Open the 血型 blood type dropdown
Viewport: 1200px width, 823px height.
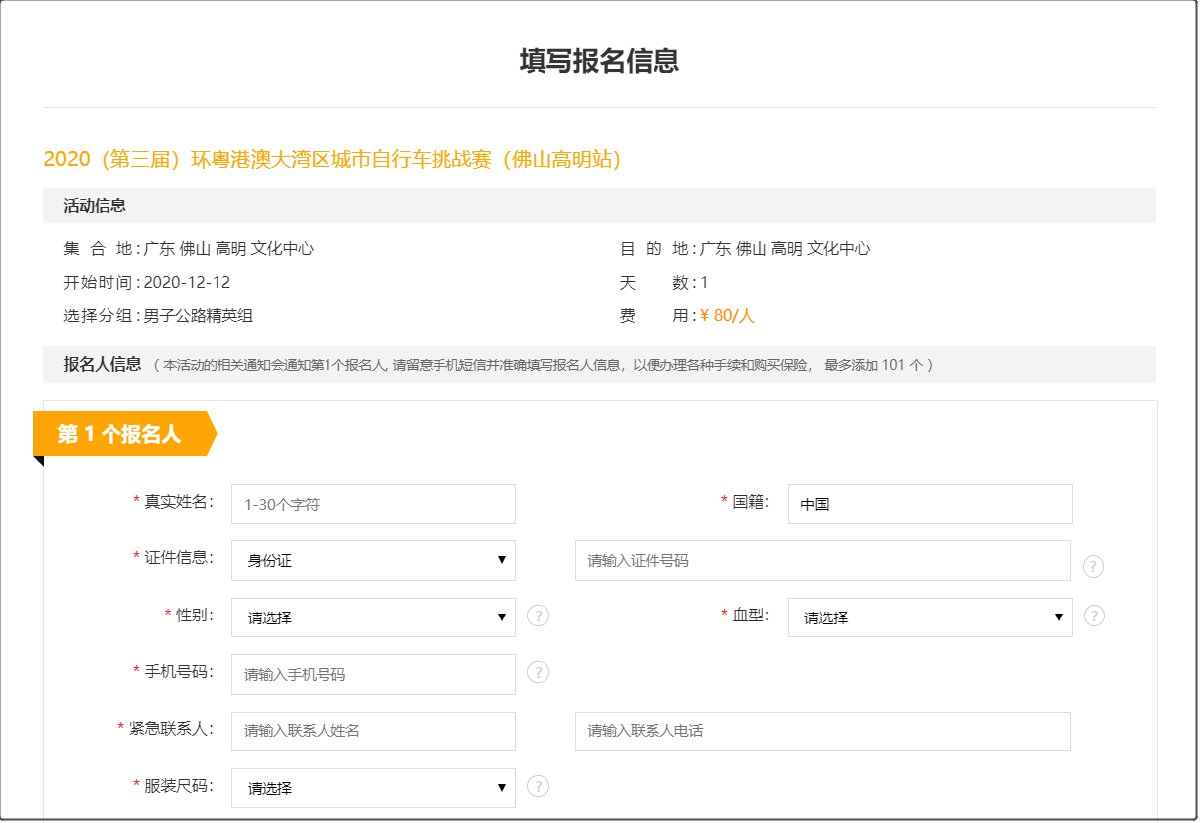929,618
